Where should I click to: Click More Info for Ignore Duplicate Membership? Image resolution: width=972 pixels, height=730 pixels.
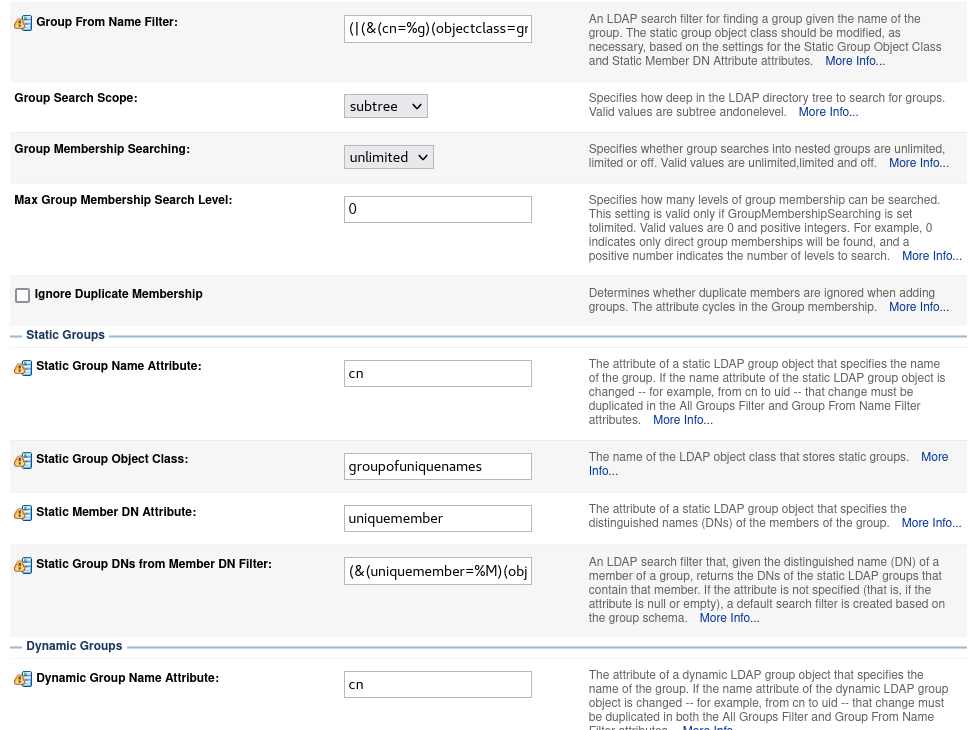[918, 307]
